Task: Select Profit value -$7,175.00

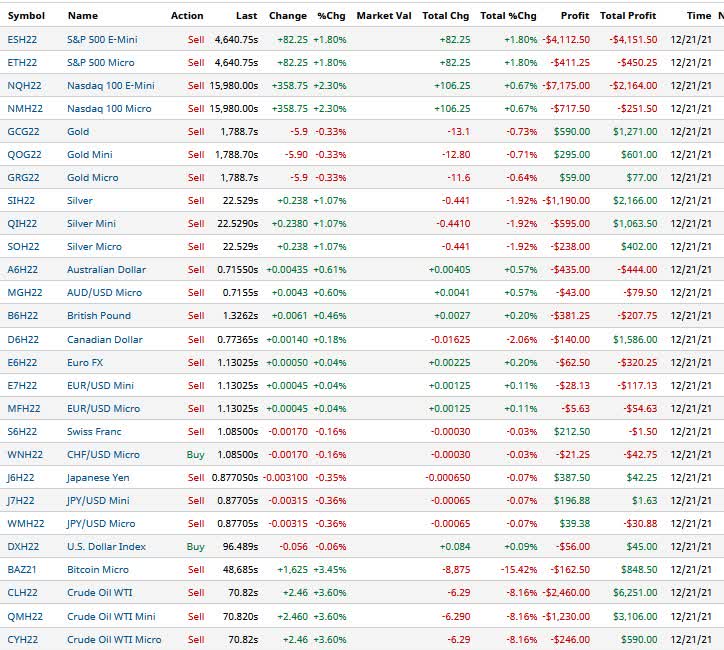Action: [566, 86]
